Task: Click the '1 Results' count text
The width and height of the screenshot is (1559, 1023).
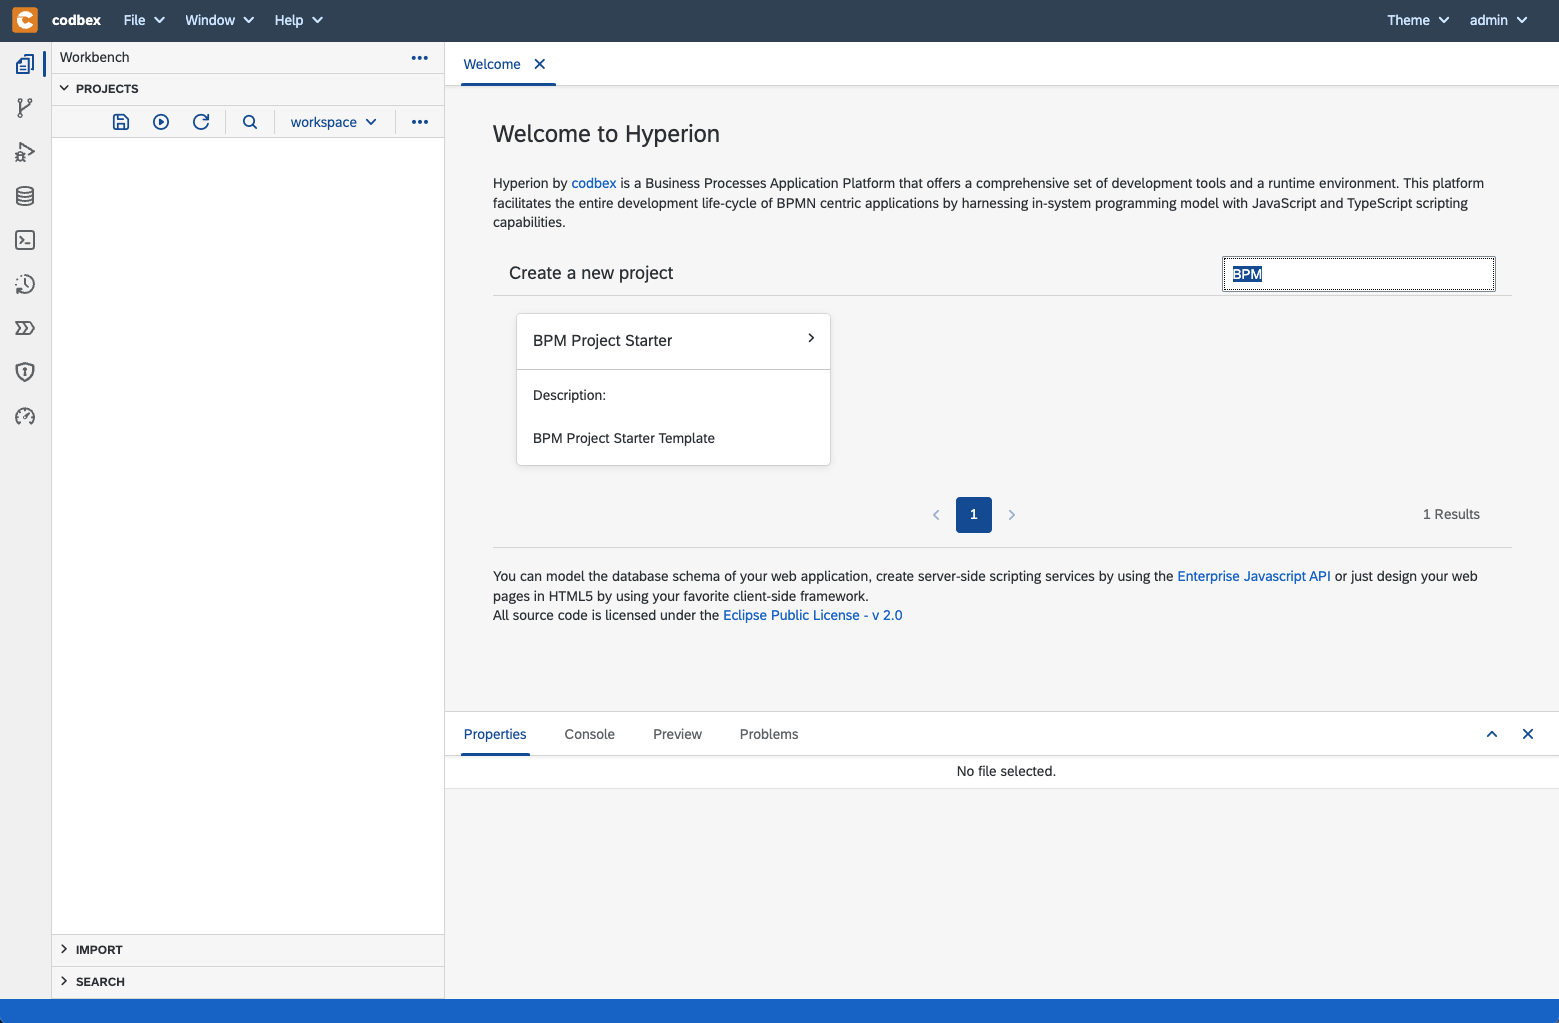Action: [x=1451, y=514]
